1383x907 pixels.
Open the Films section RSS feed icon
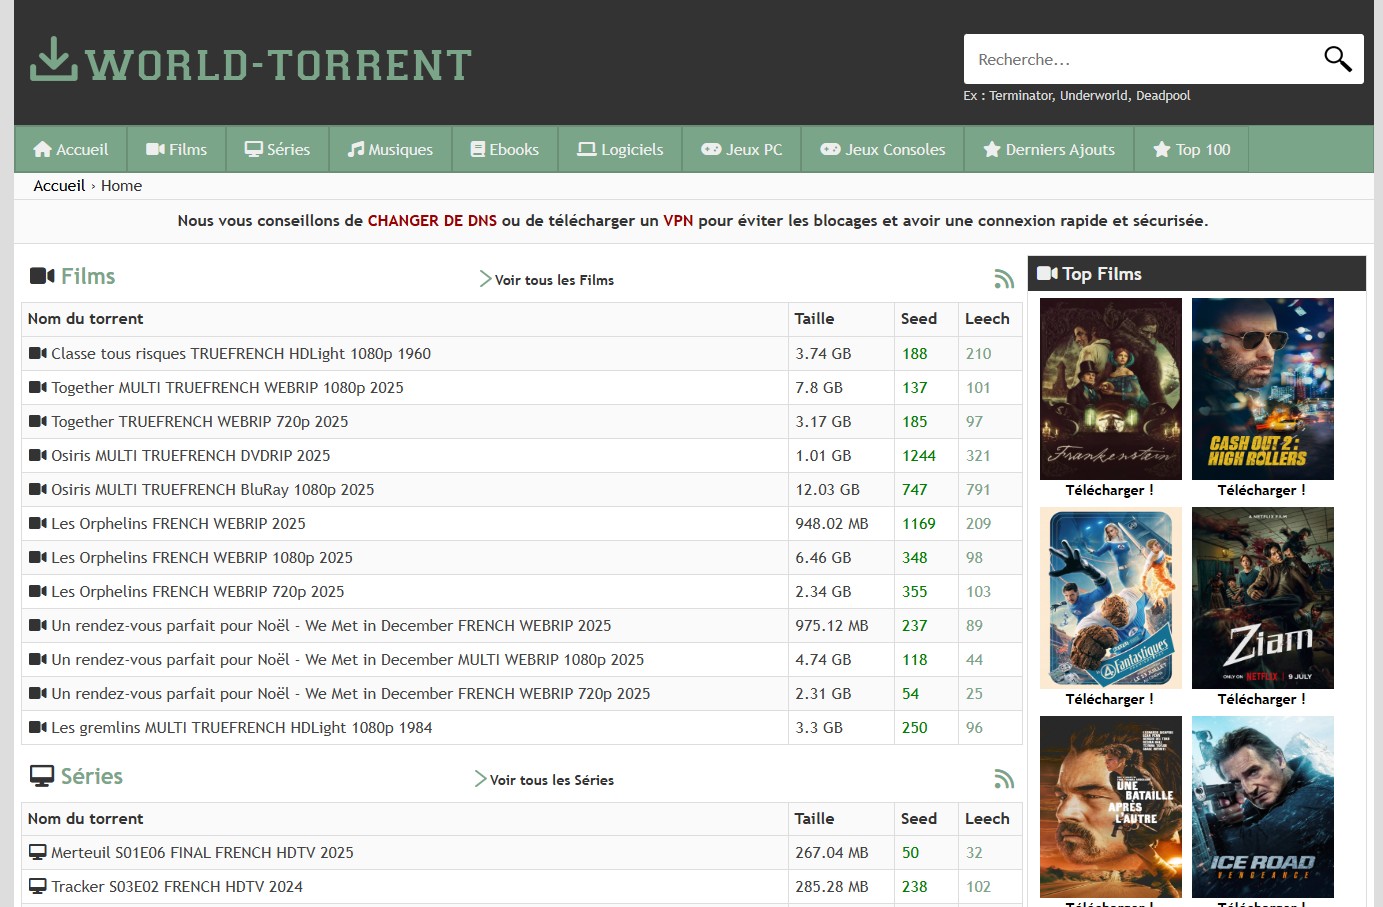[1004, 279]
